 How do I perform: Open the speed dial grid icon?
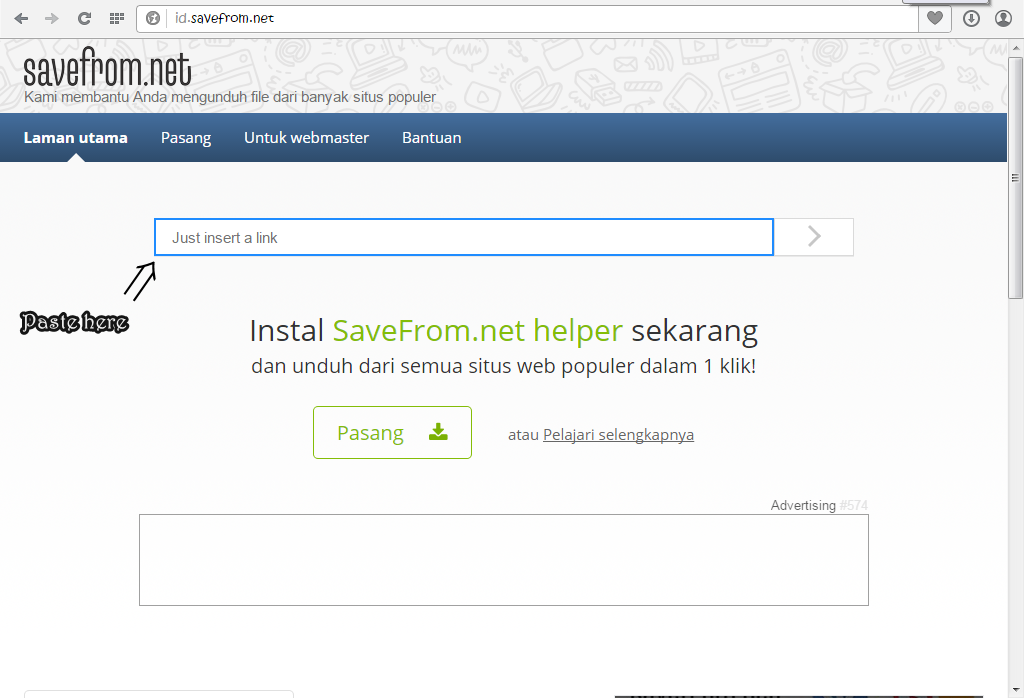click(x=117, y=18)
